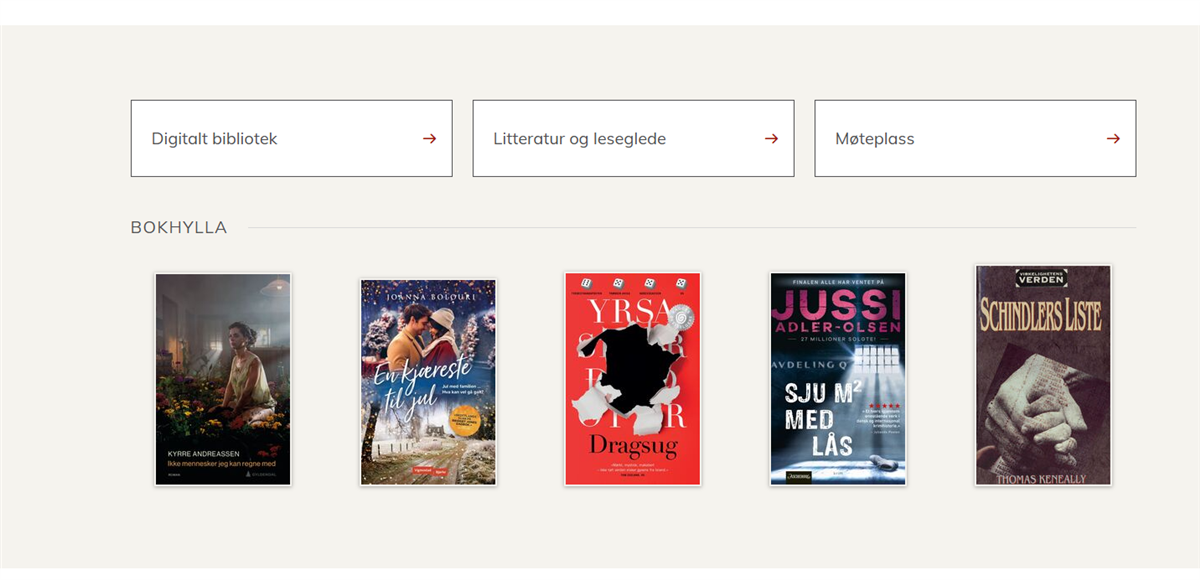Open the Schindlers liste book cover
This screenshot has width=1200, height=580.
(x=1043, y=375)
